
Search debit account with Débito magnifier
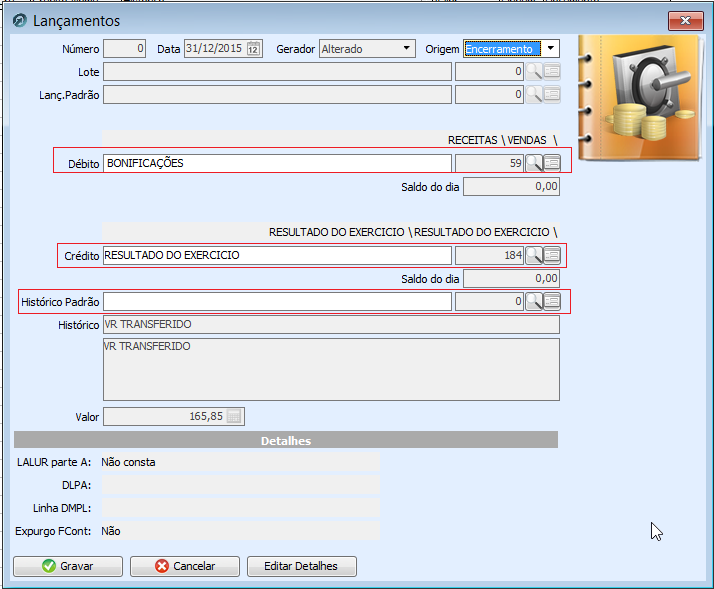coord(534,163)
